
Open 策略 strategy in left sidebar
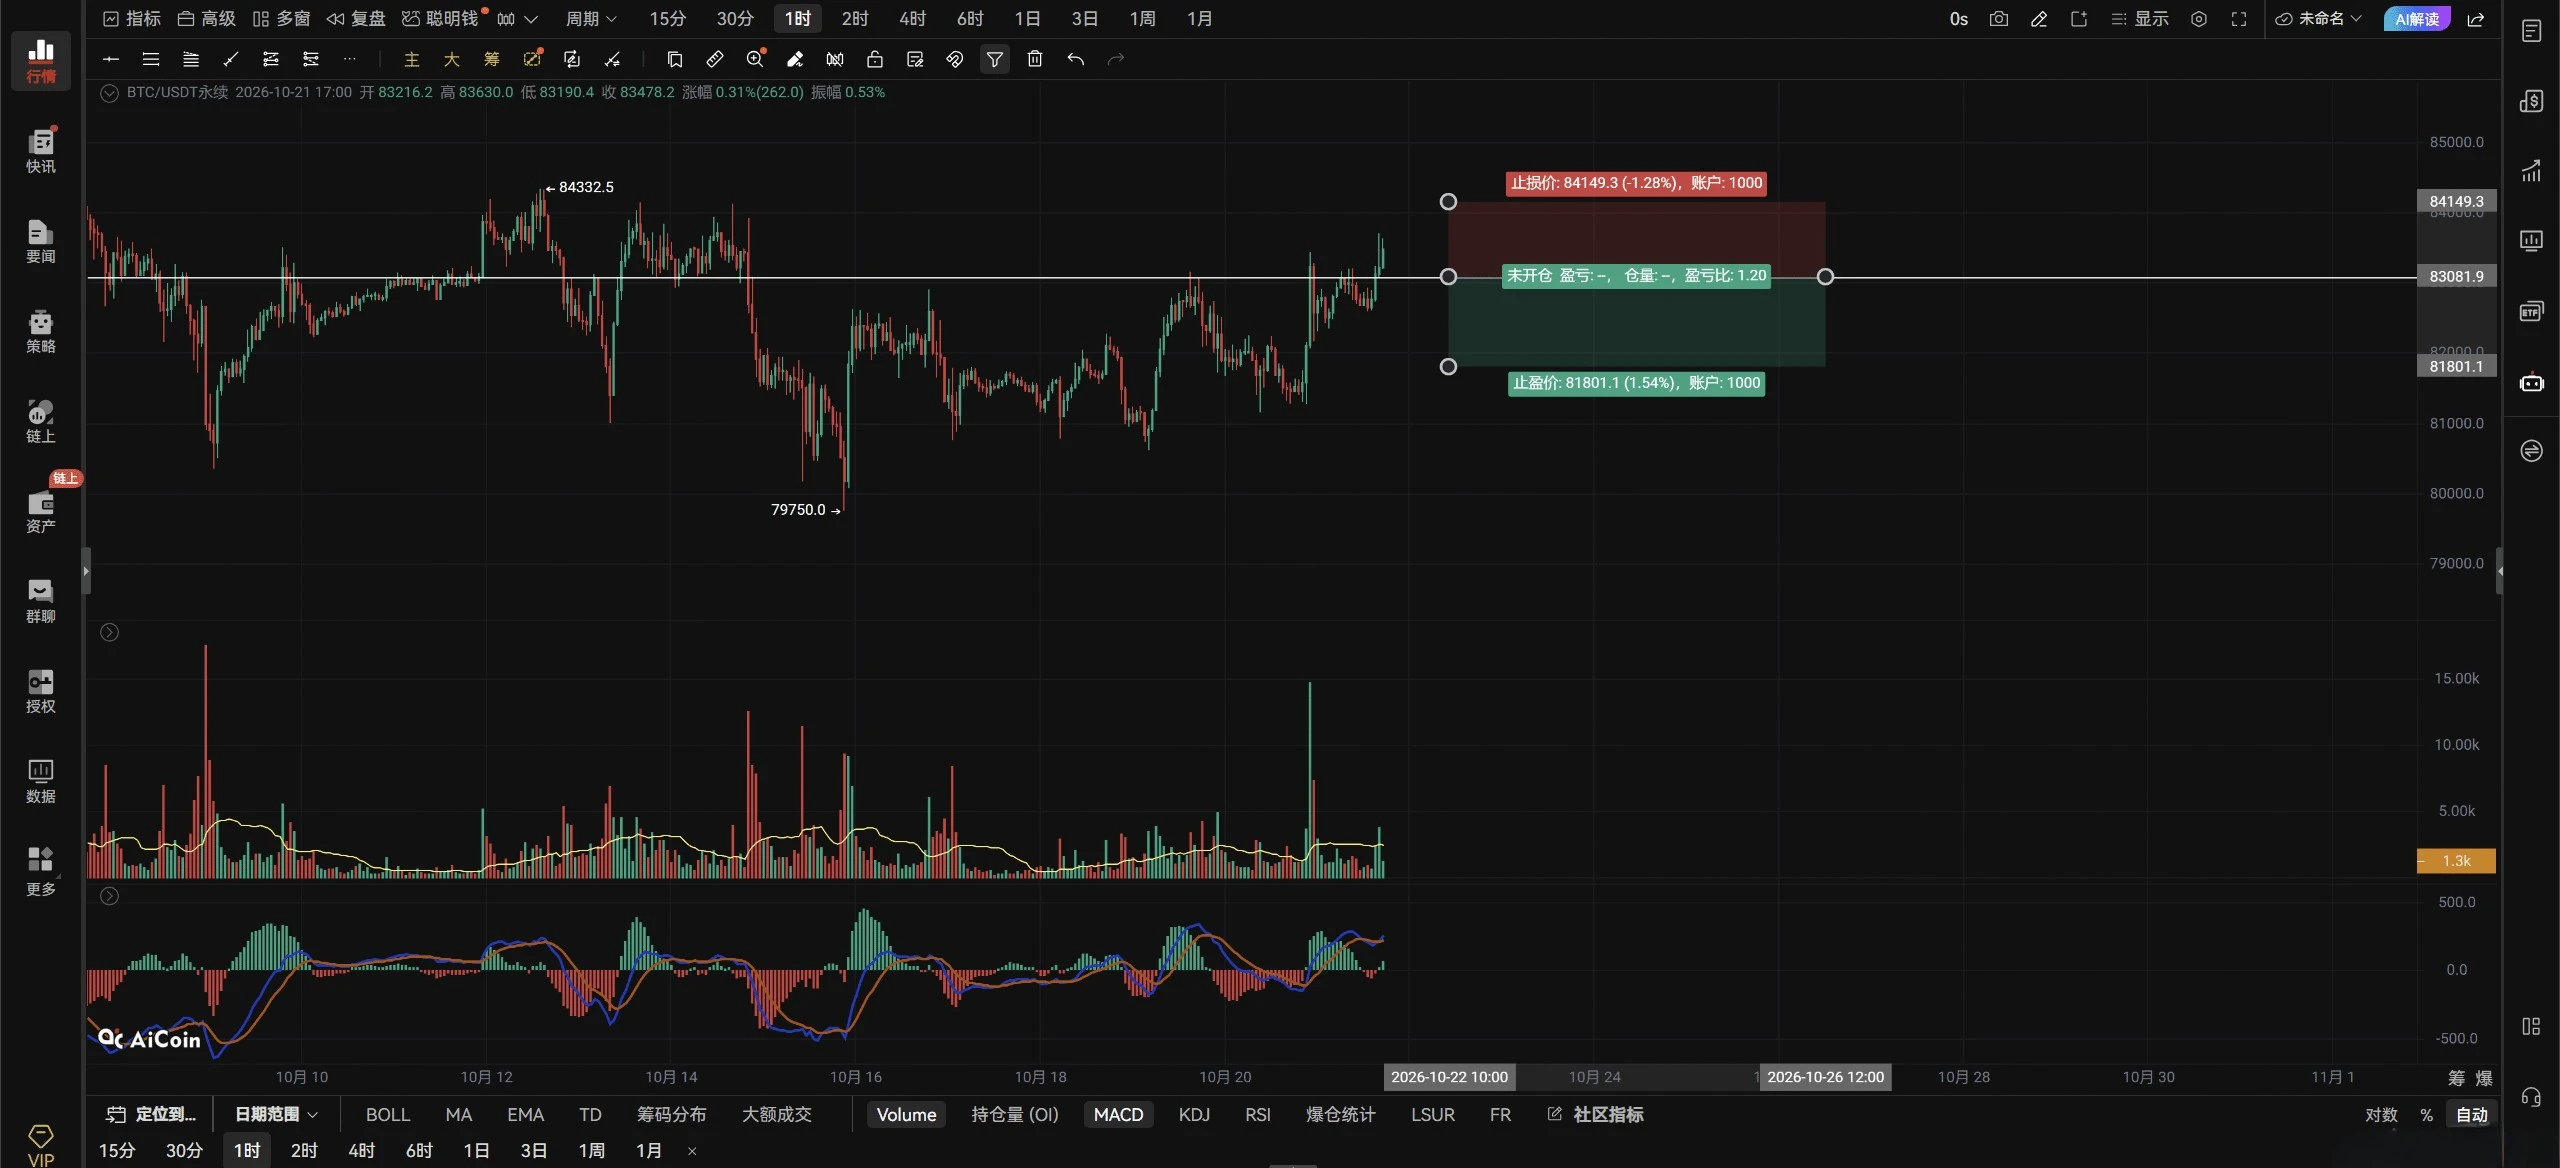(41, 331)
